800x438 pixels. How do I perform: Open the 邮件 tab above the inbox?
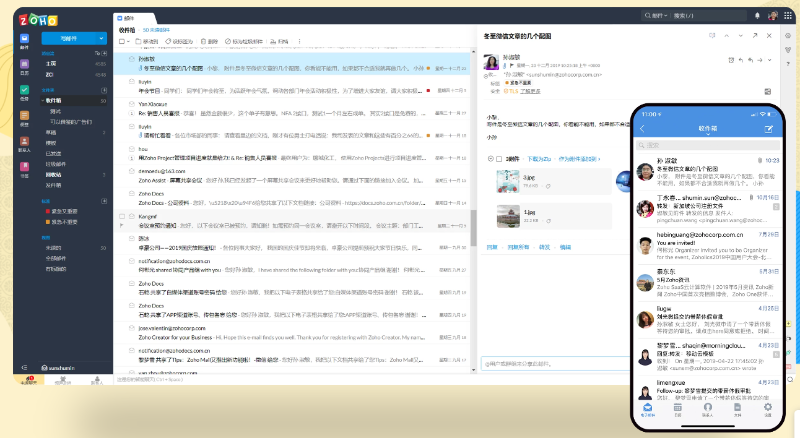click(128, 17)
